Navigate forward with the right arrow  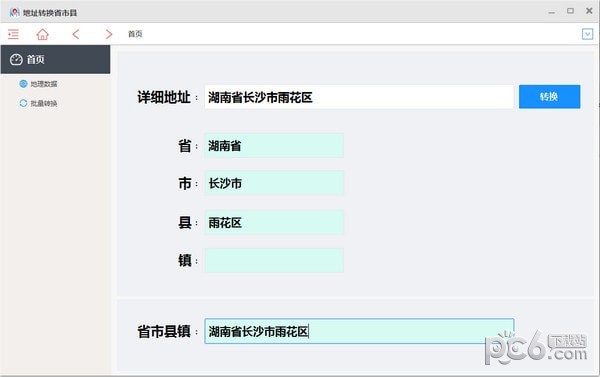(x=109, y=34)
